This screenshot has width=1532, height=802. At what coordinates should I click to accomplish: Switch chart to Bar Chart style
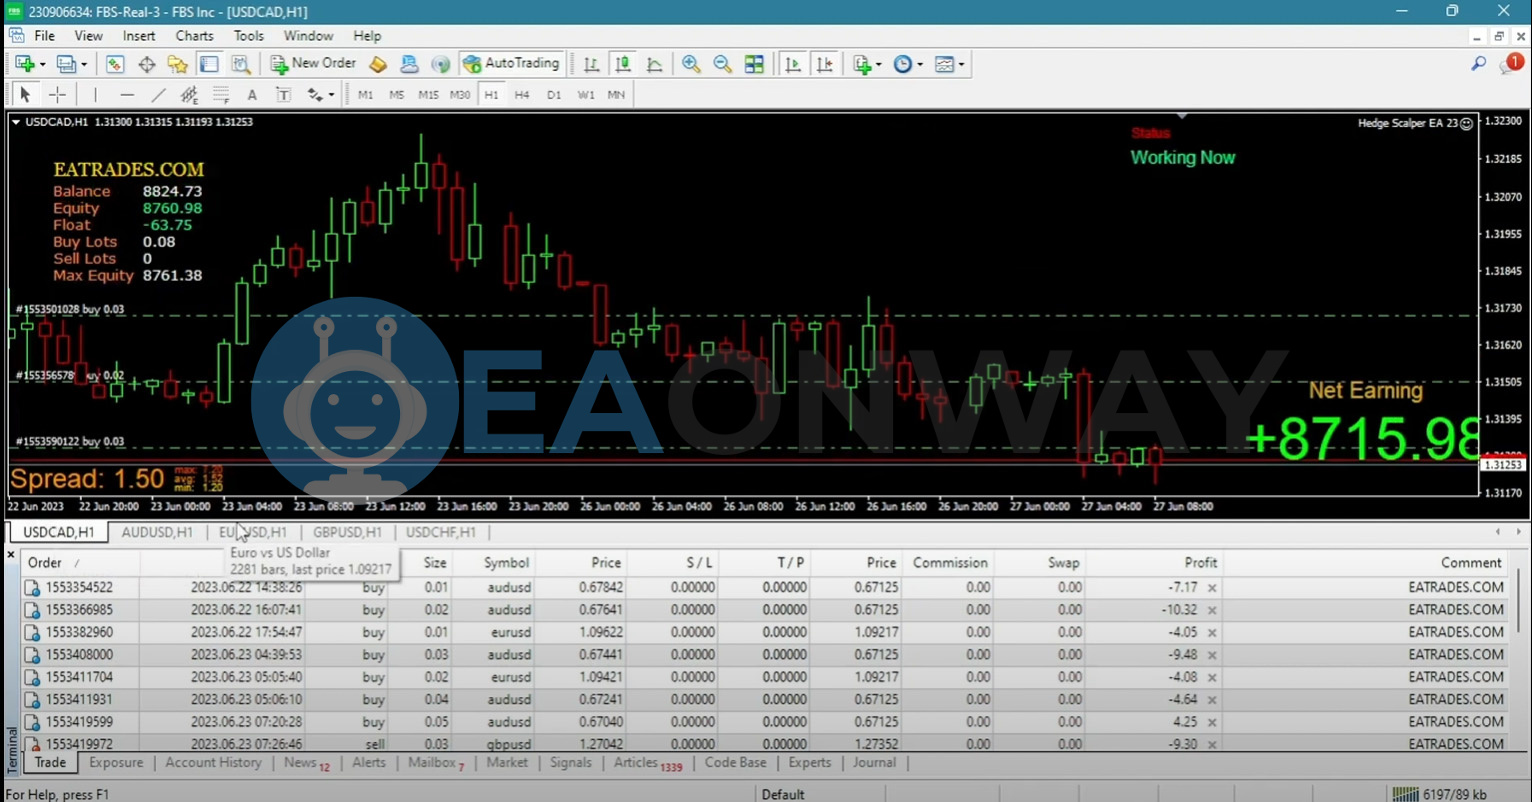(x=592, y=64)
